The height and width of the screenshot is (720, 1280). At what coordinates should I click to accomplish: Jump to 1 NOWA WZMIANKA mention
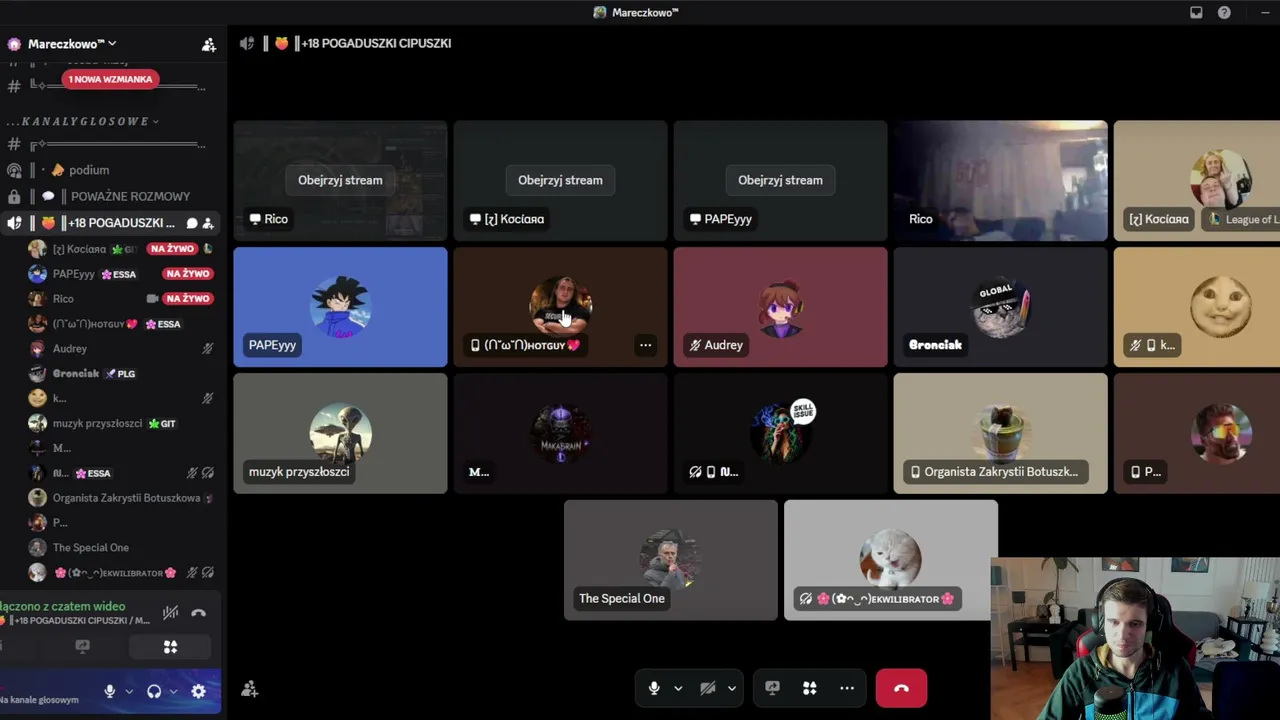[x=110, y=79]
